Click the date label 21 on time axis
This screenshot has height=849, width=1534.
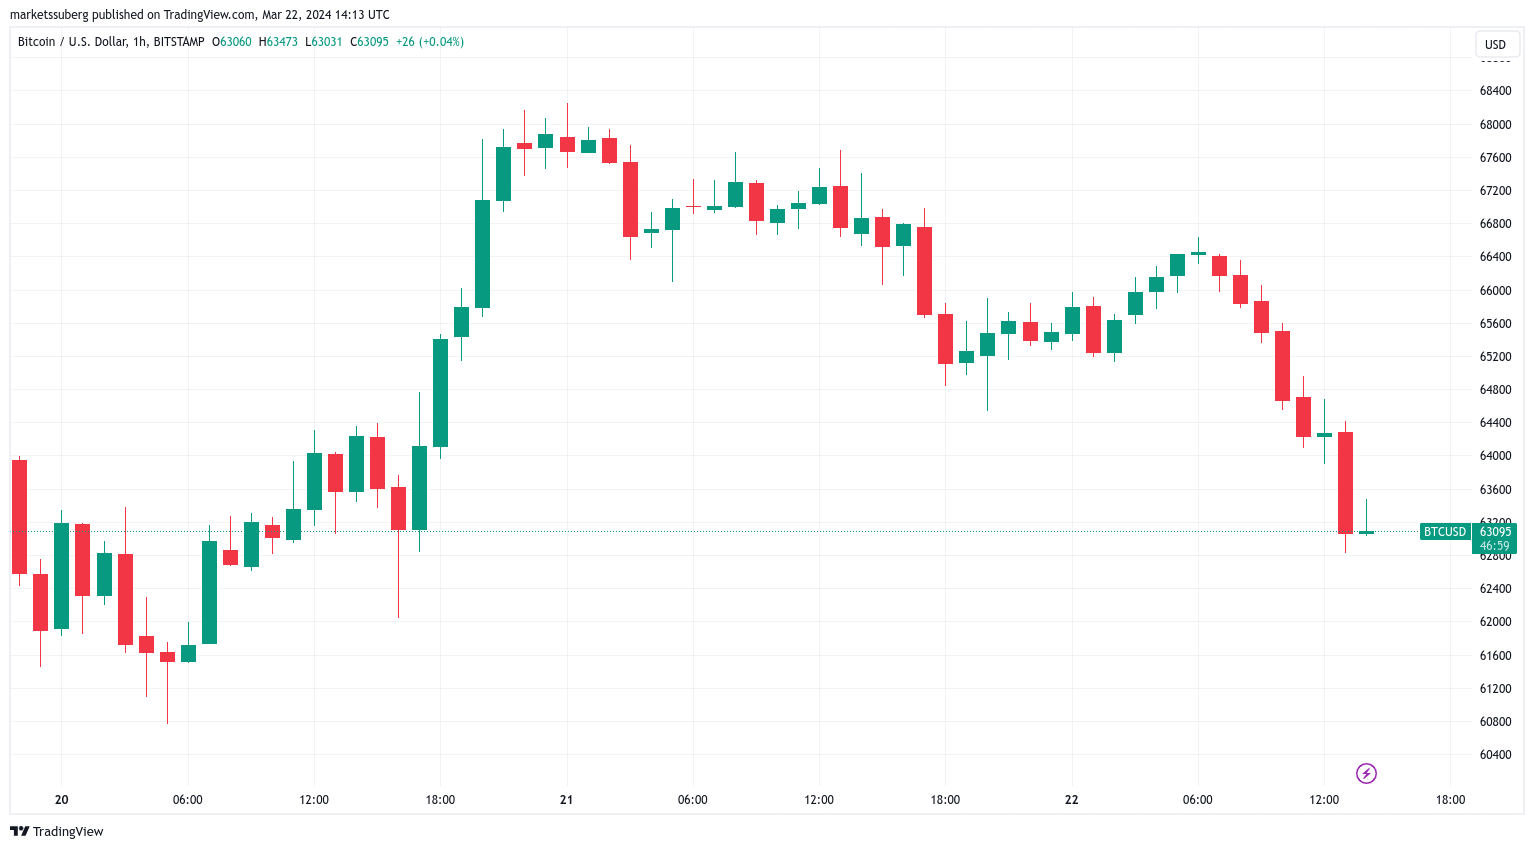pos(567,800)
